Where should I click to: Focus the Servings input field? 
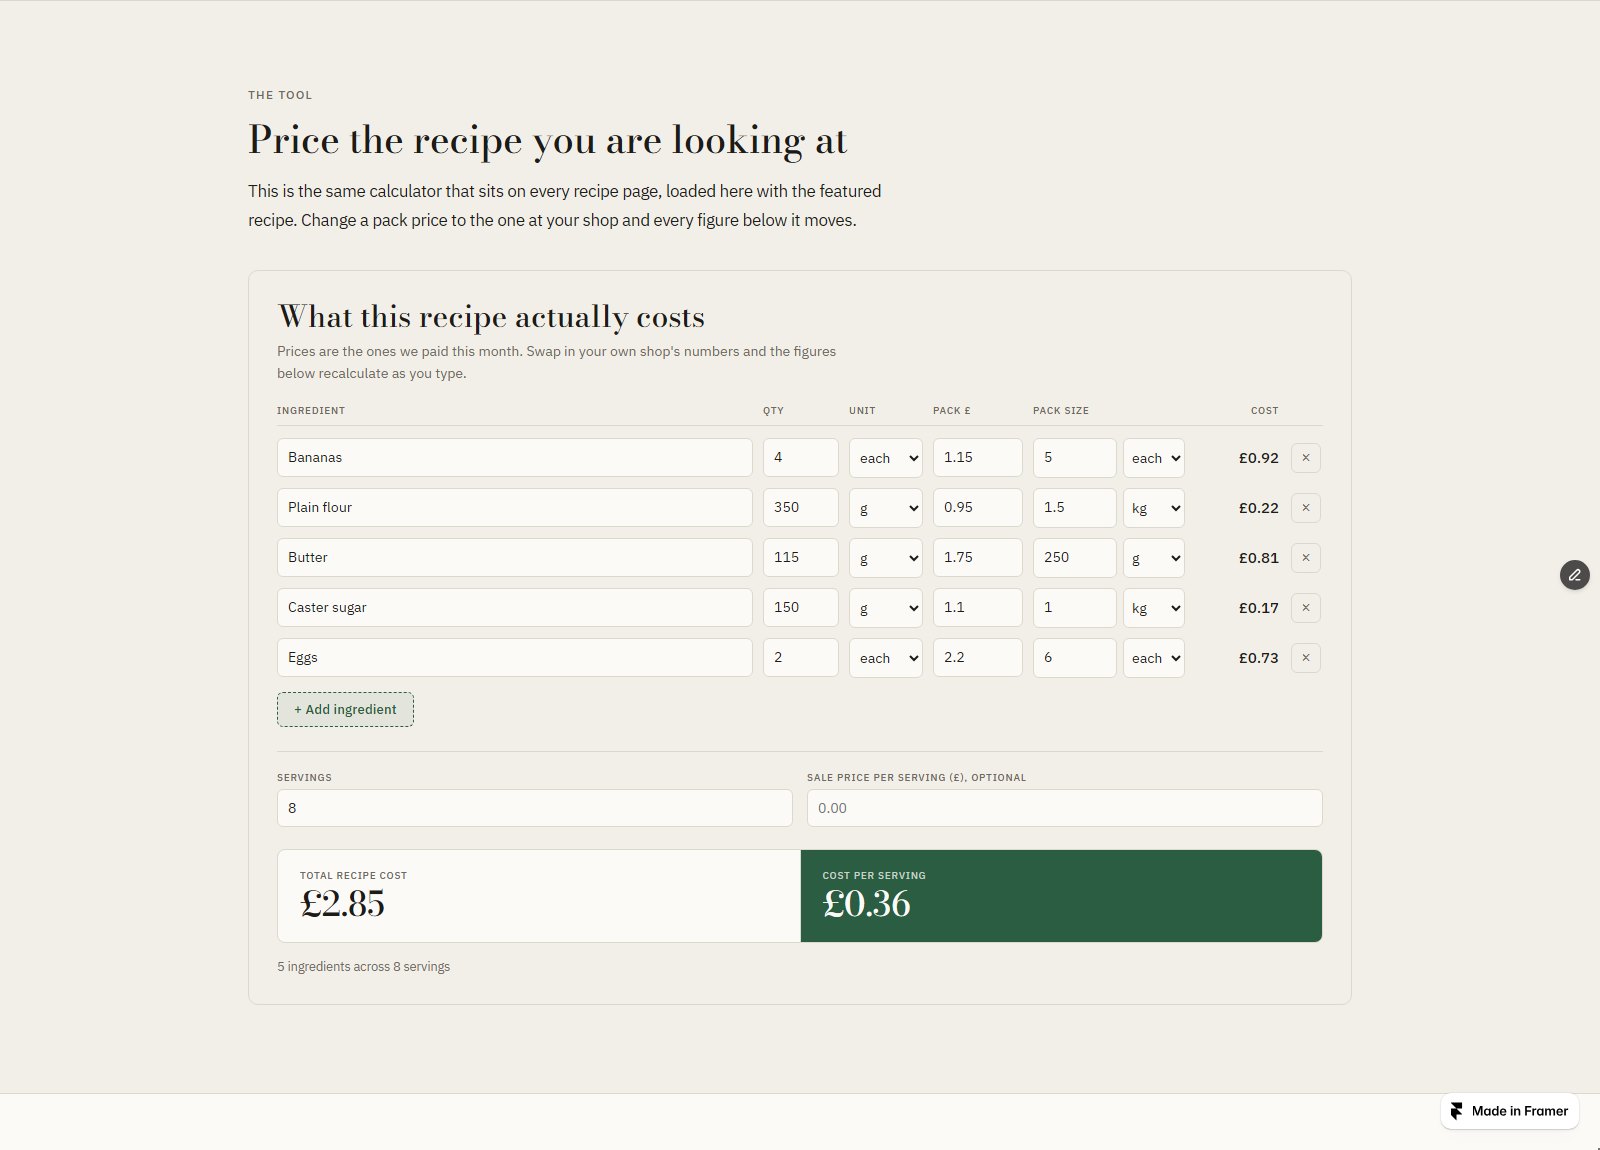(x=535, y=808)
